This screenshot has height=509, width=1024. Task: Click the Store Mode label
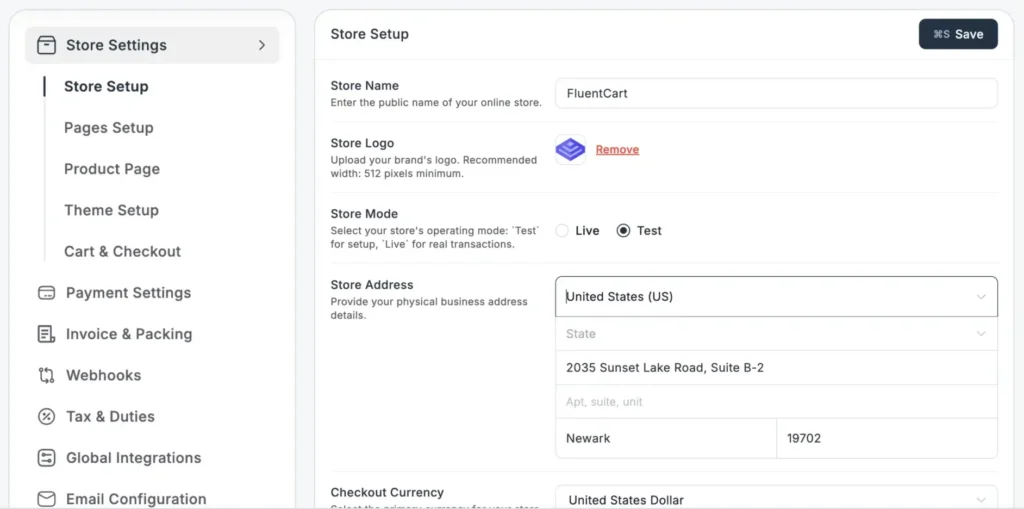coord(364,214)
